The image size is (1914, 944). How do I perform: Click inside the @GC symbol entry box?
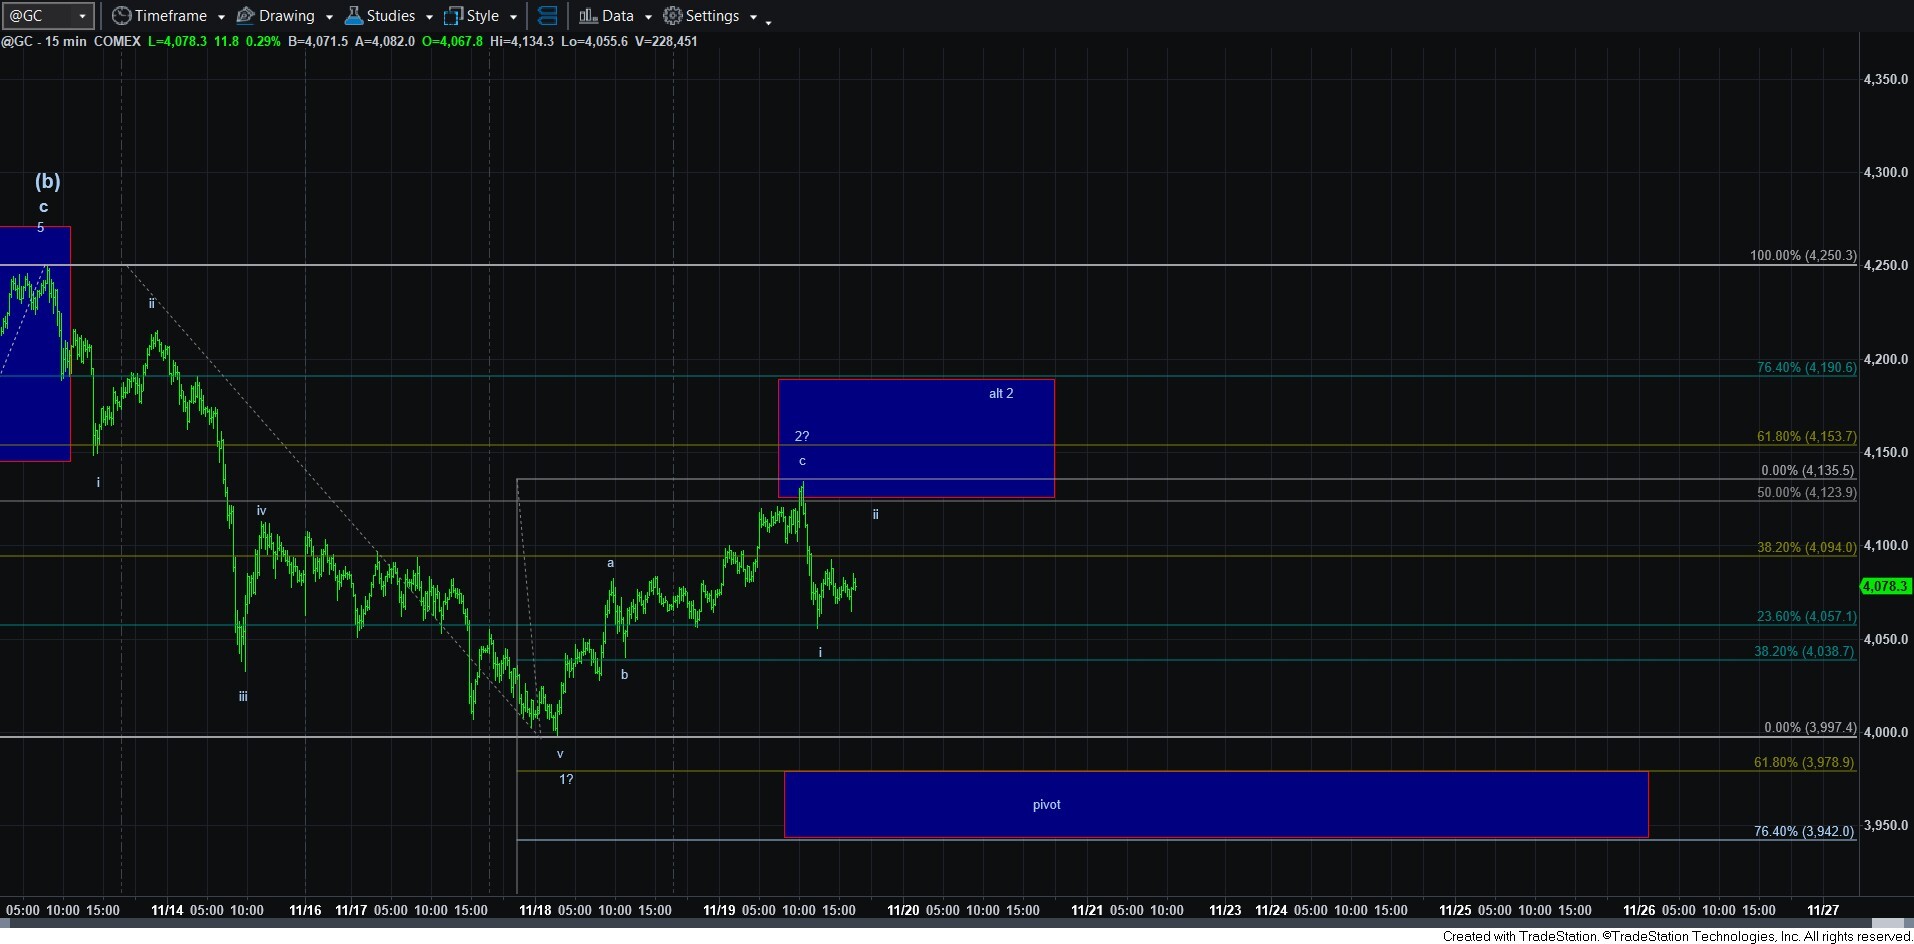(x=38, y=16)
